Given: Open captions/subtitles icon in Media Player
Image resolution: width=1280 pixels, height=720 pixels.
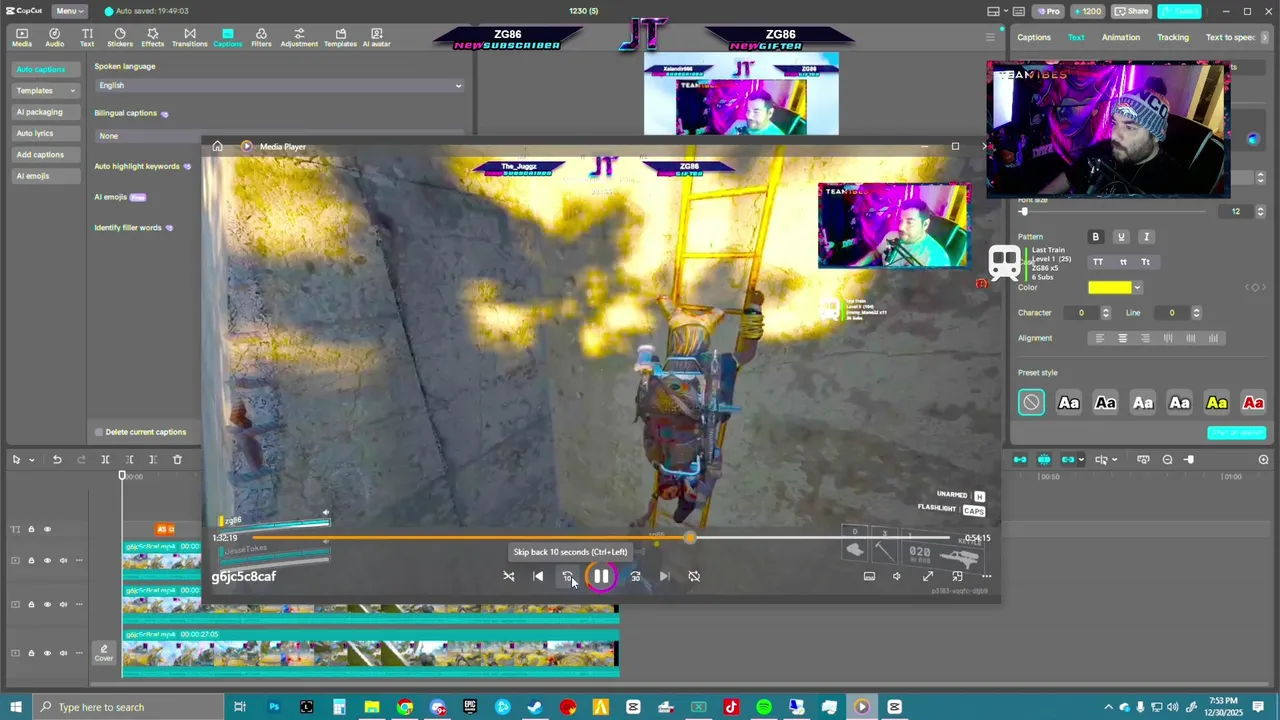Looking at the screenshot, I should click(x=869, y=576).
